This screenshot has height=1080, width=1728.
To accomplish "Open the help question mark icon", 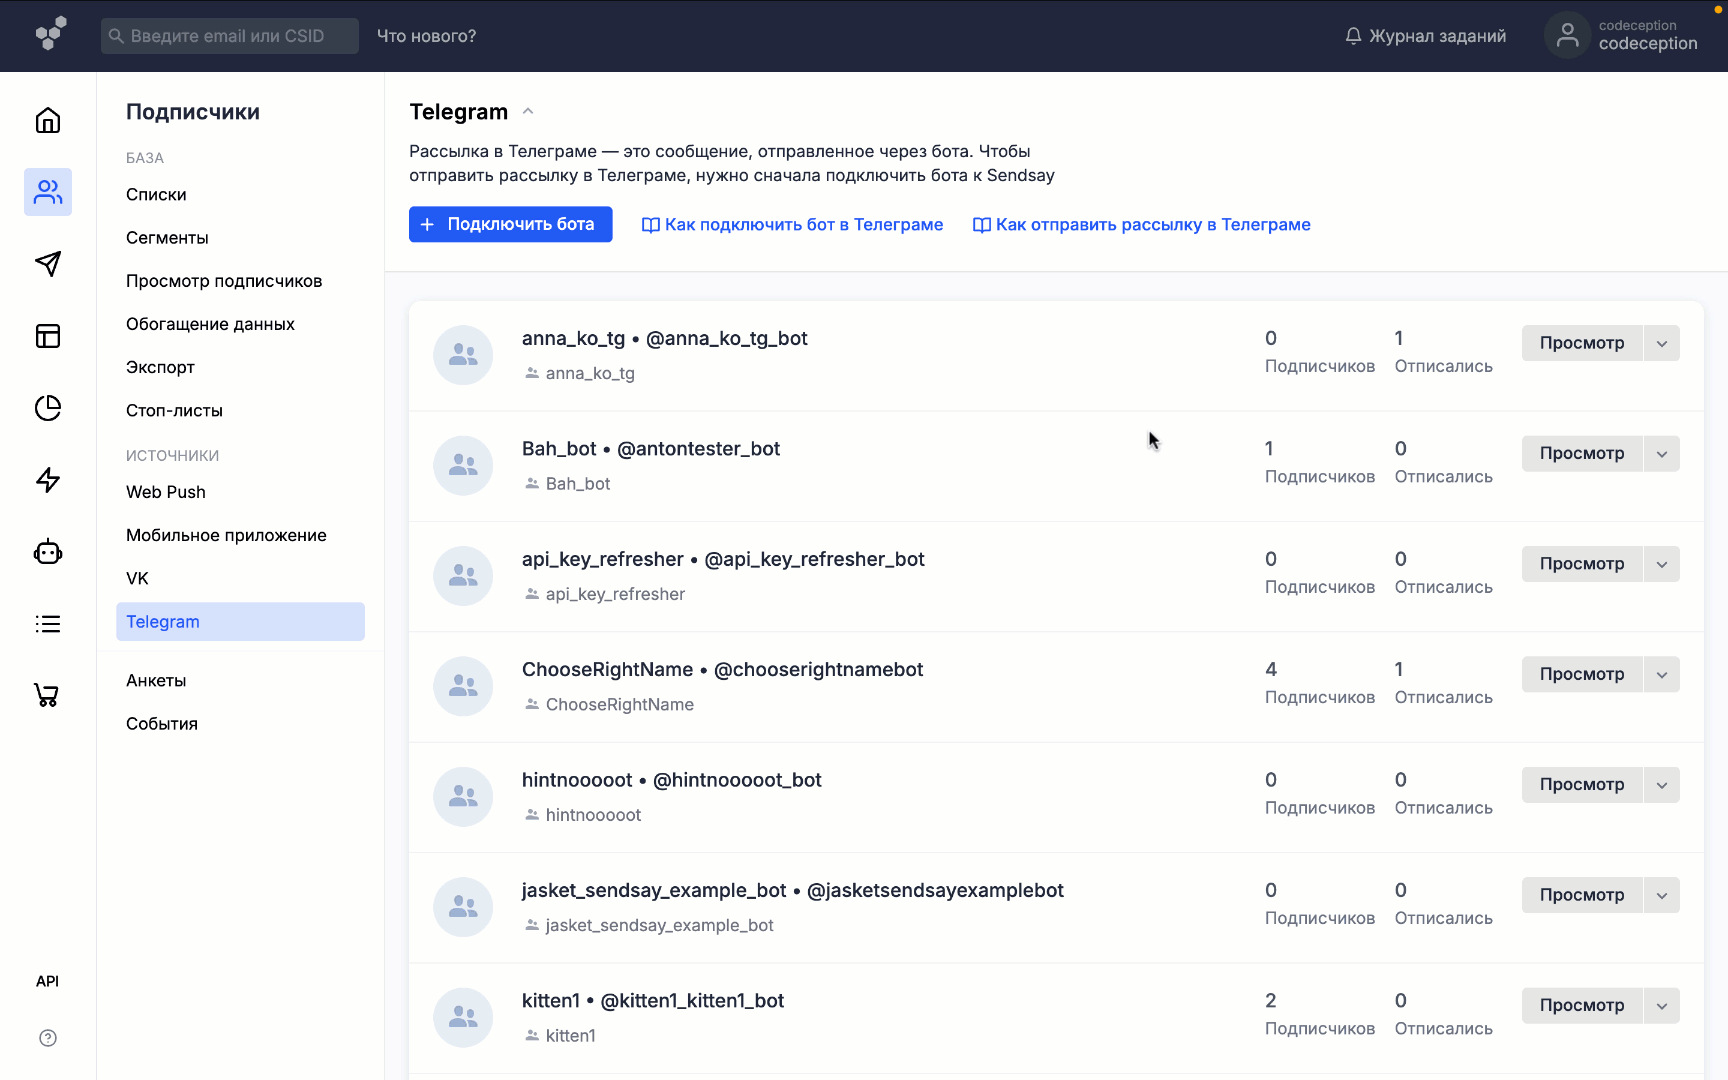I will [48, 1038].
